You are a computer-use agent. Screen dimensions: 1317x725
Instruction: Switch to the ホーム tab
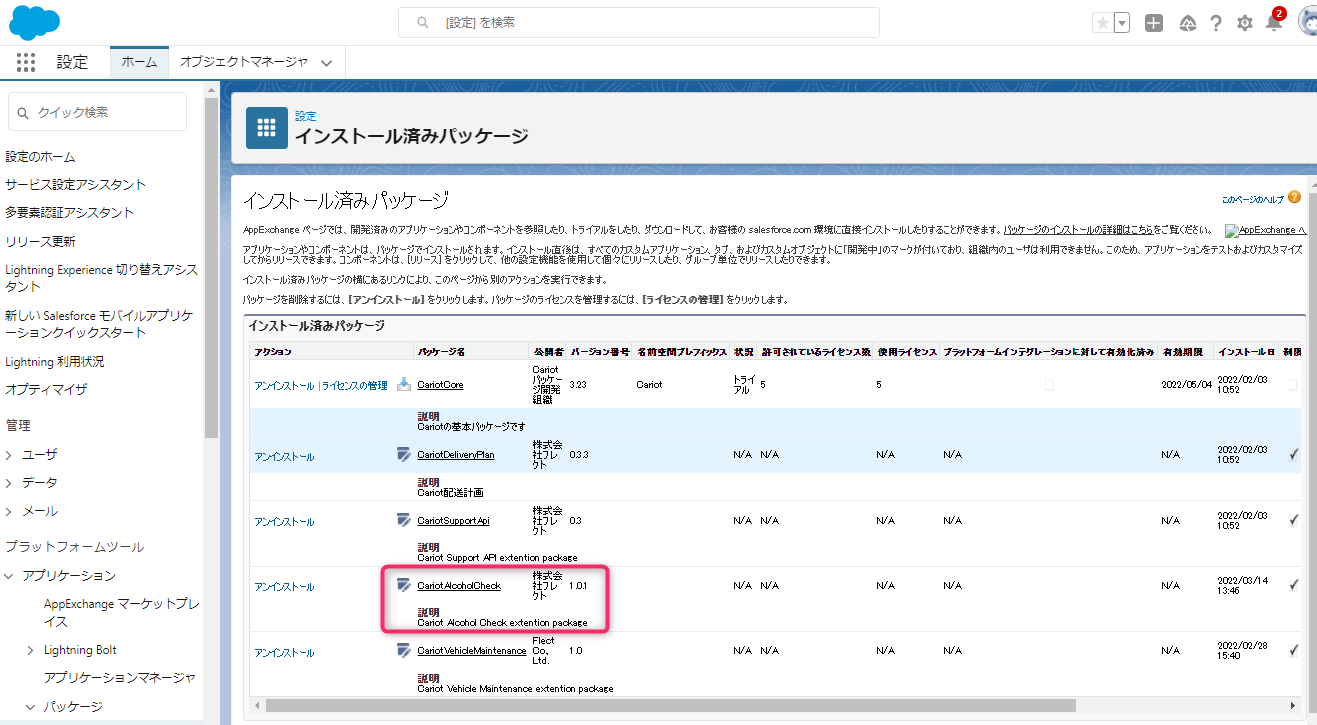(x=139, y=62)
